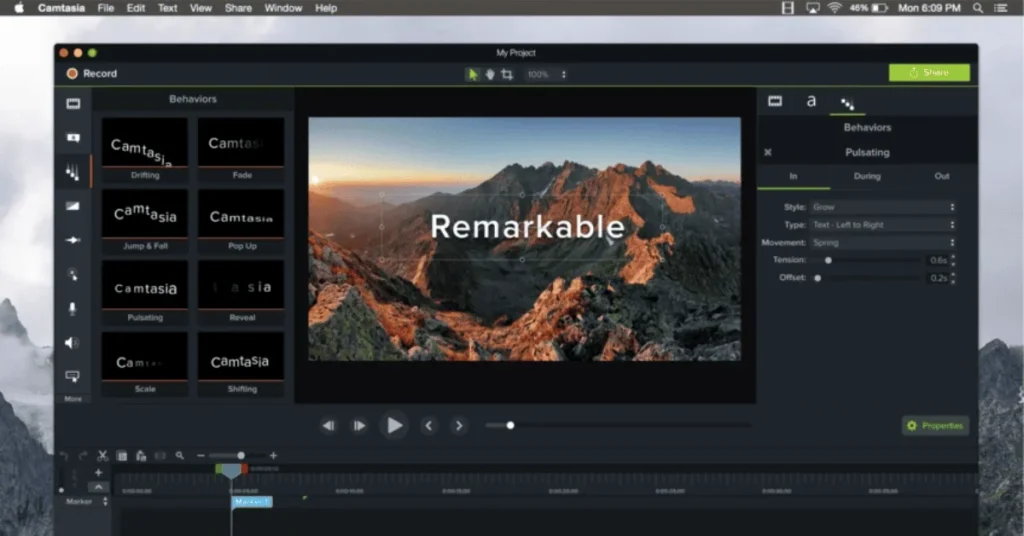Click the timeline zoom slider handle
This screenshot has height=536, width=1024.
(241, 456)
